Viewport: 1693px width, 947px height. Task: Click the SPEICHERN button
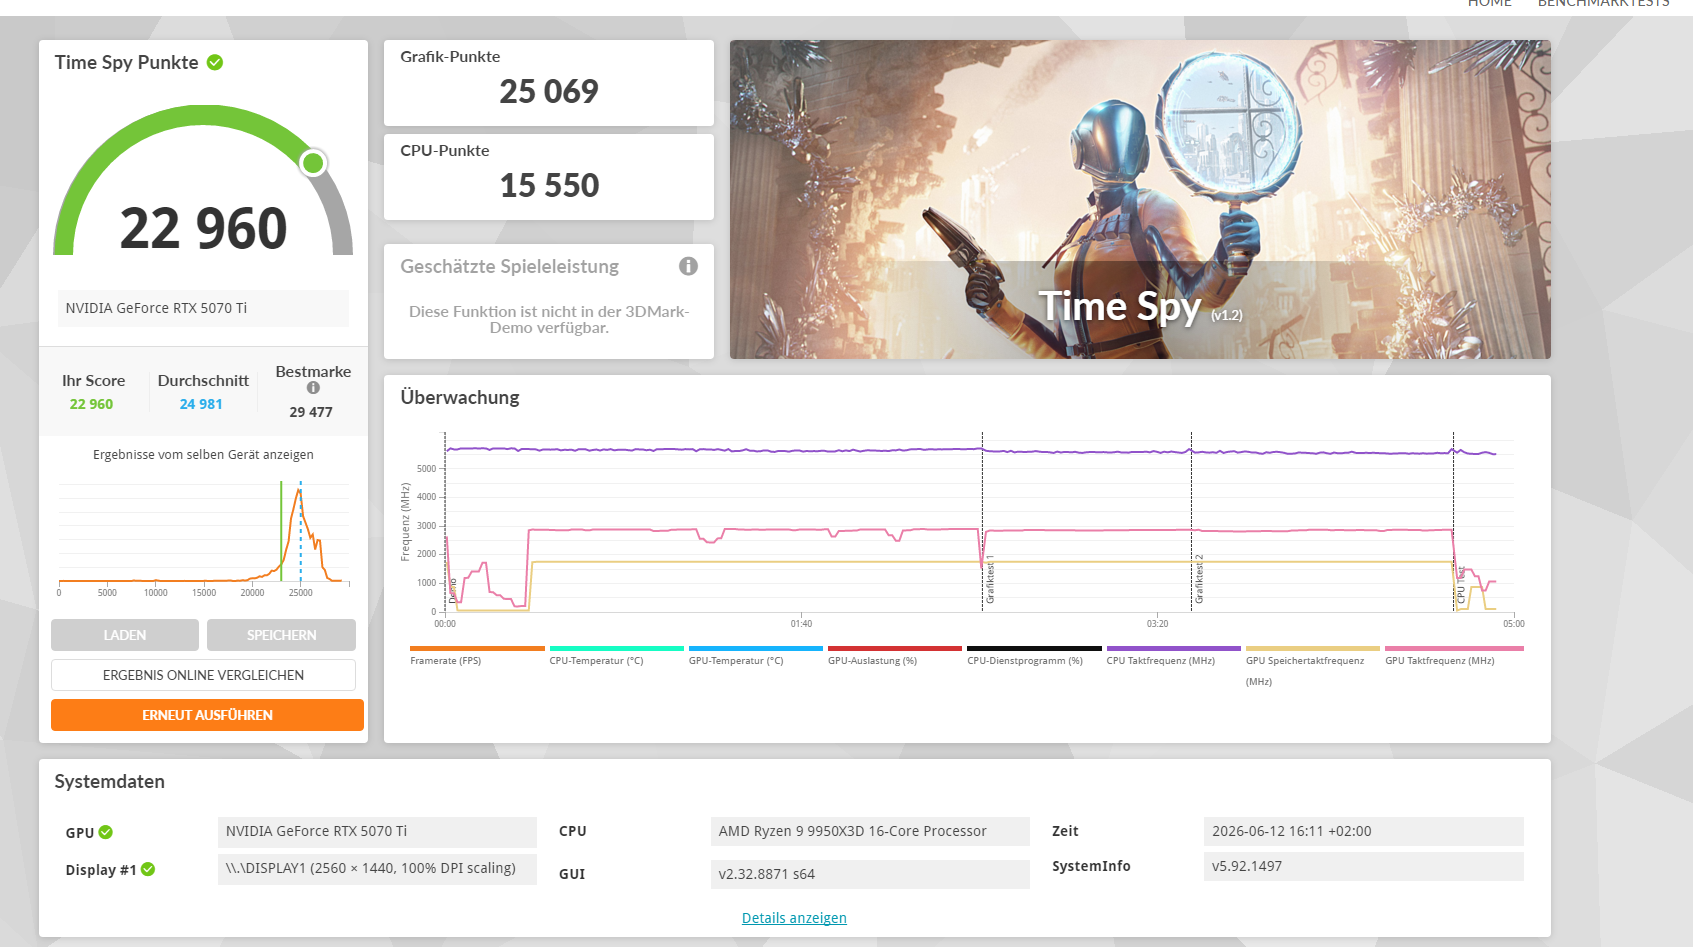tap(281, 635)
